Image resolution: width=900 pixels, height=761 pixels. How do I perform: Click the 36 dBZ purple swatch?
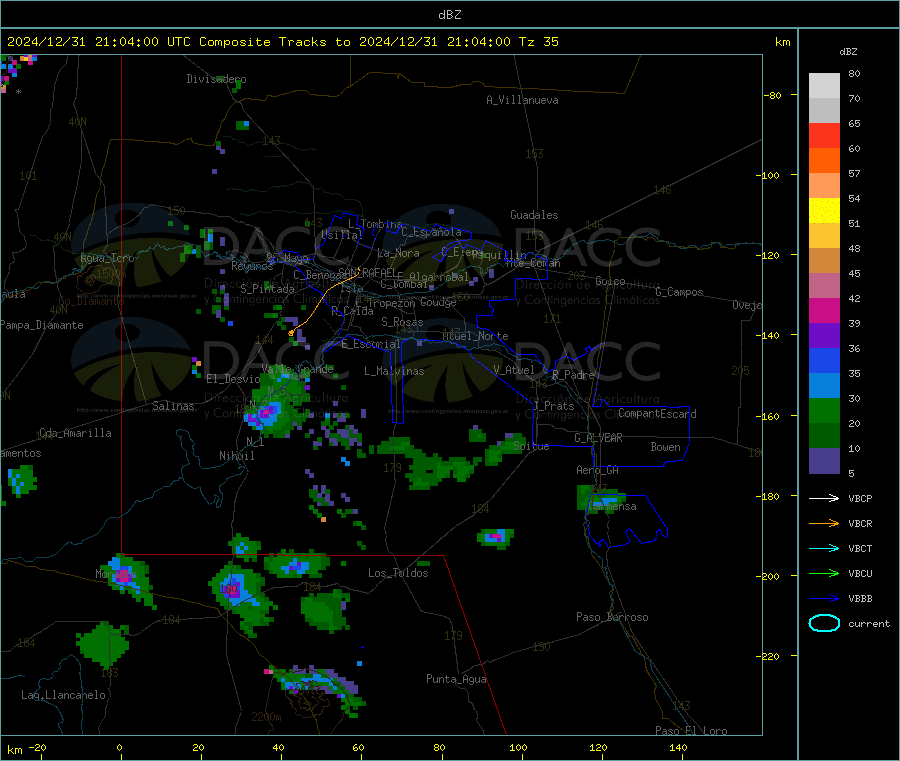coord(824,336)
